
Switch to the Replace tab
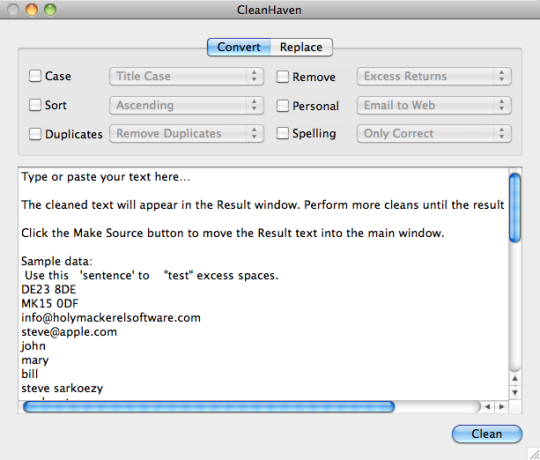pyautogui.click(x=301, y=47)
